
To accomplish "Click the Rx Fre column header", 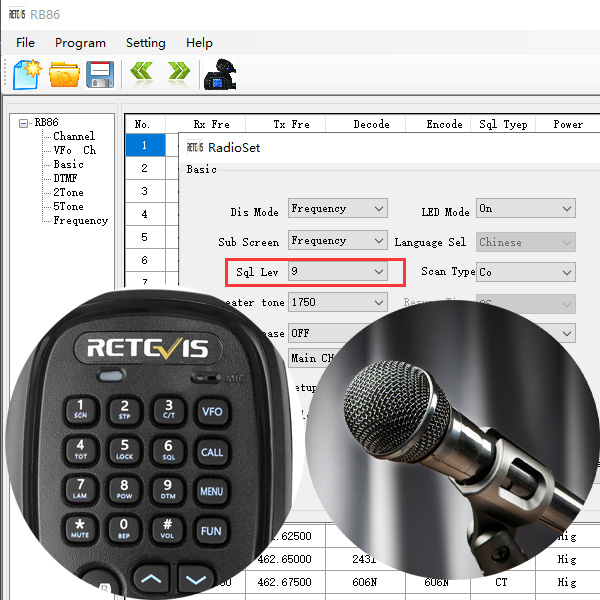I will tap(205, 124).
